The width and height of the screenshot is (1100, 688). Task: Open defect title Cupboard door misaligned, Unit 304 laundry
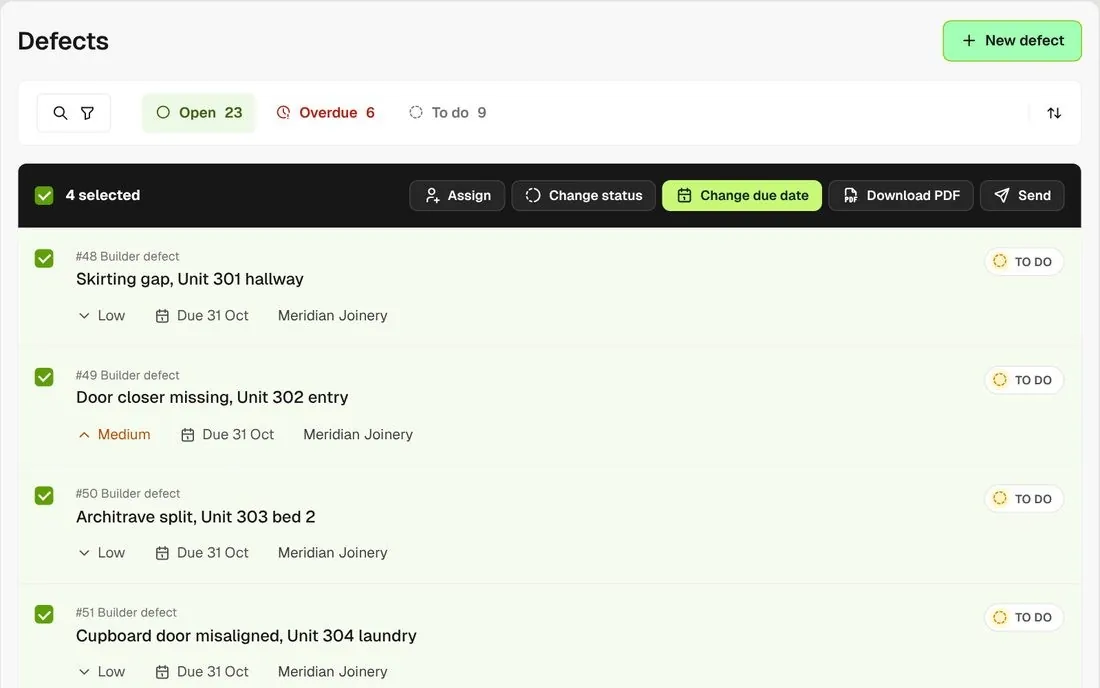pyautogui.click(x=246, y=636)
